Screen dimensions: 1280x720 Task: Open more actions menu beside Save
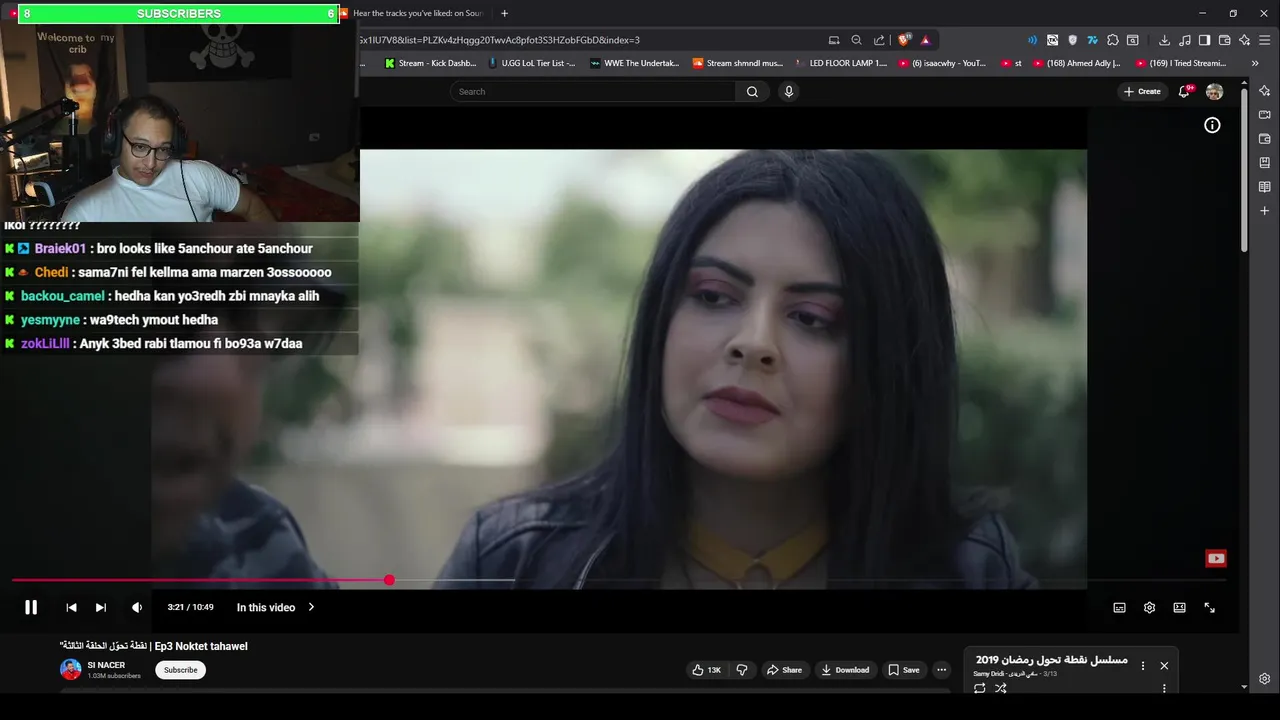942,670
